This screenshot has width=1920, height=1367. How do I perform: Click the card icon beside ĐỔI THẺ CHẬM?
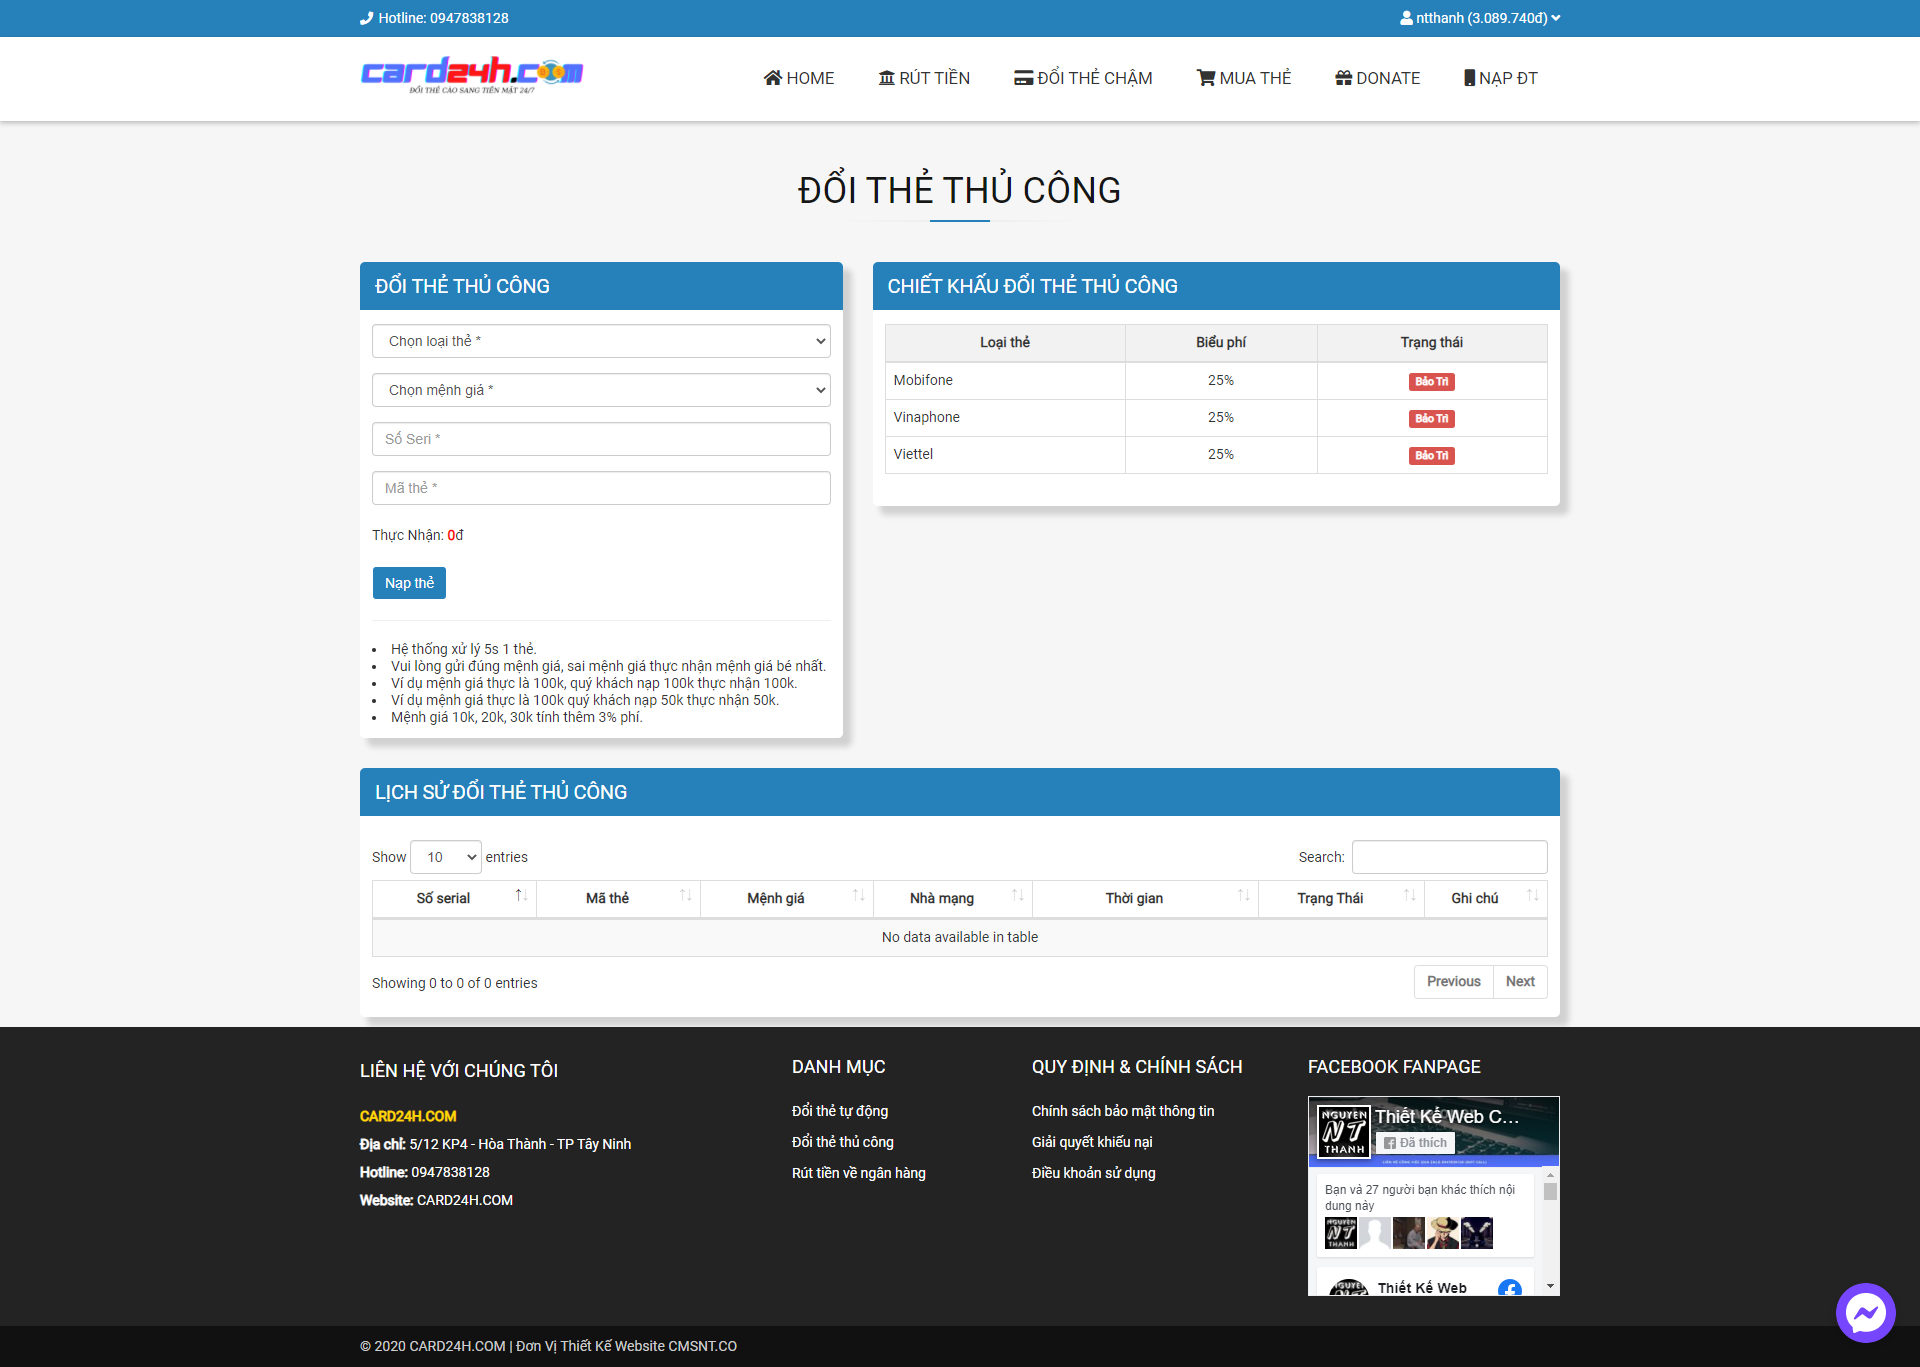coord(1023,78)
